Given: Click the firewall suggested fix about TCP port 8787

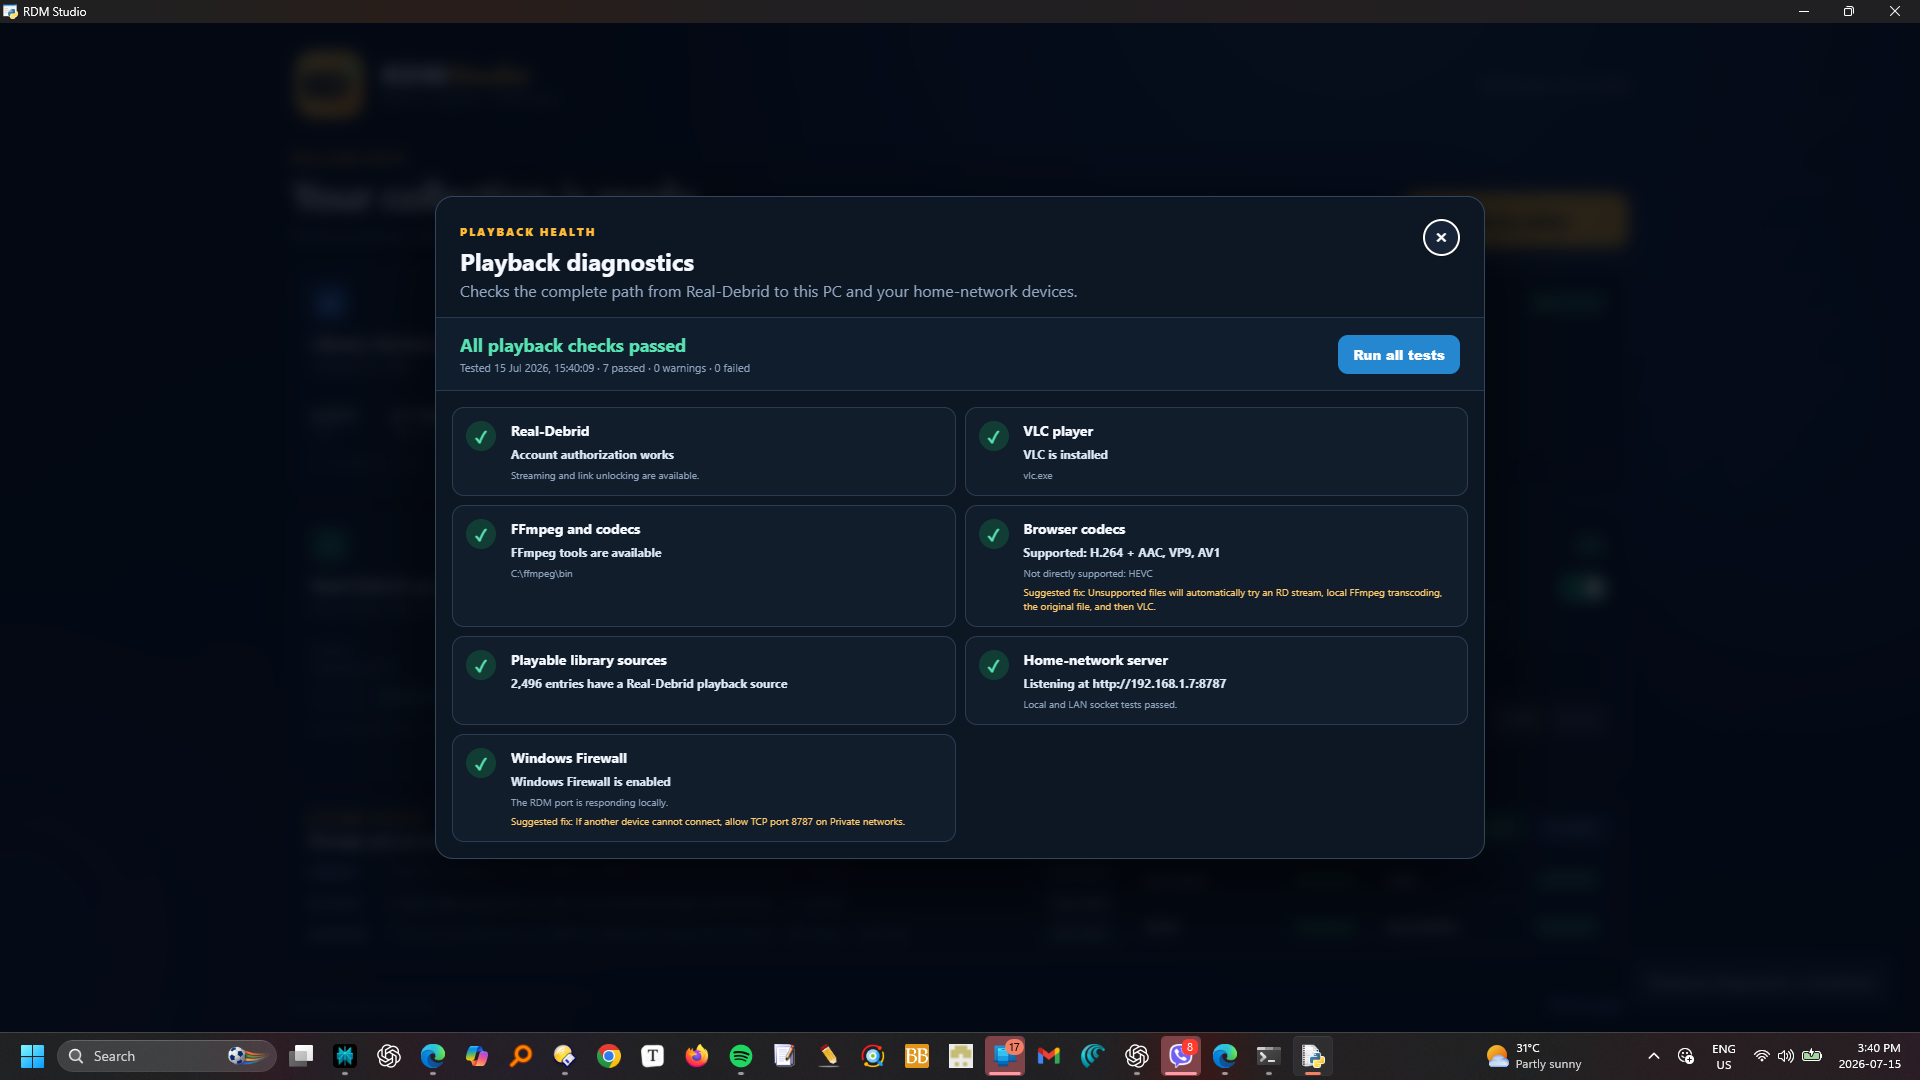Looking at the screenshot, I should 708,822.
